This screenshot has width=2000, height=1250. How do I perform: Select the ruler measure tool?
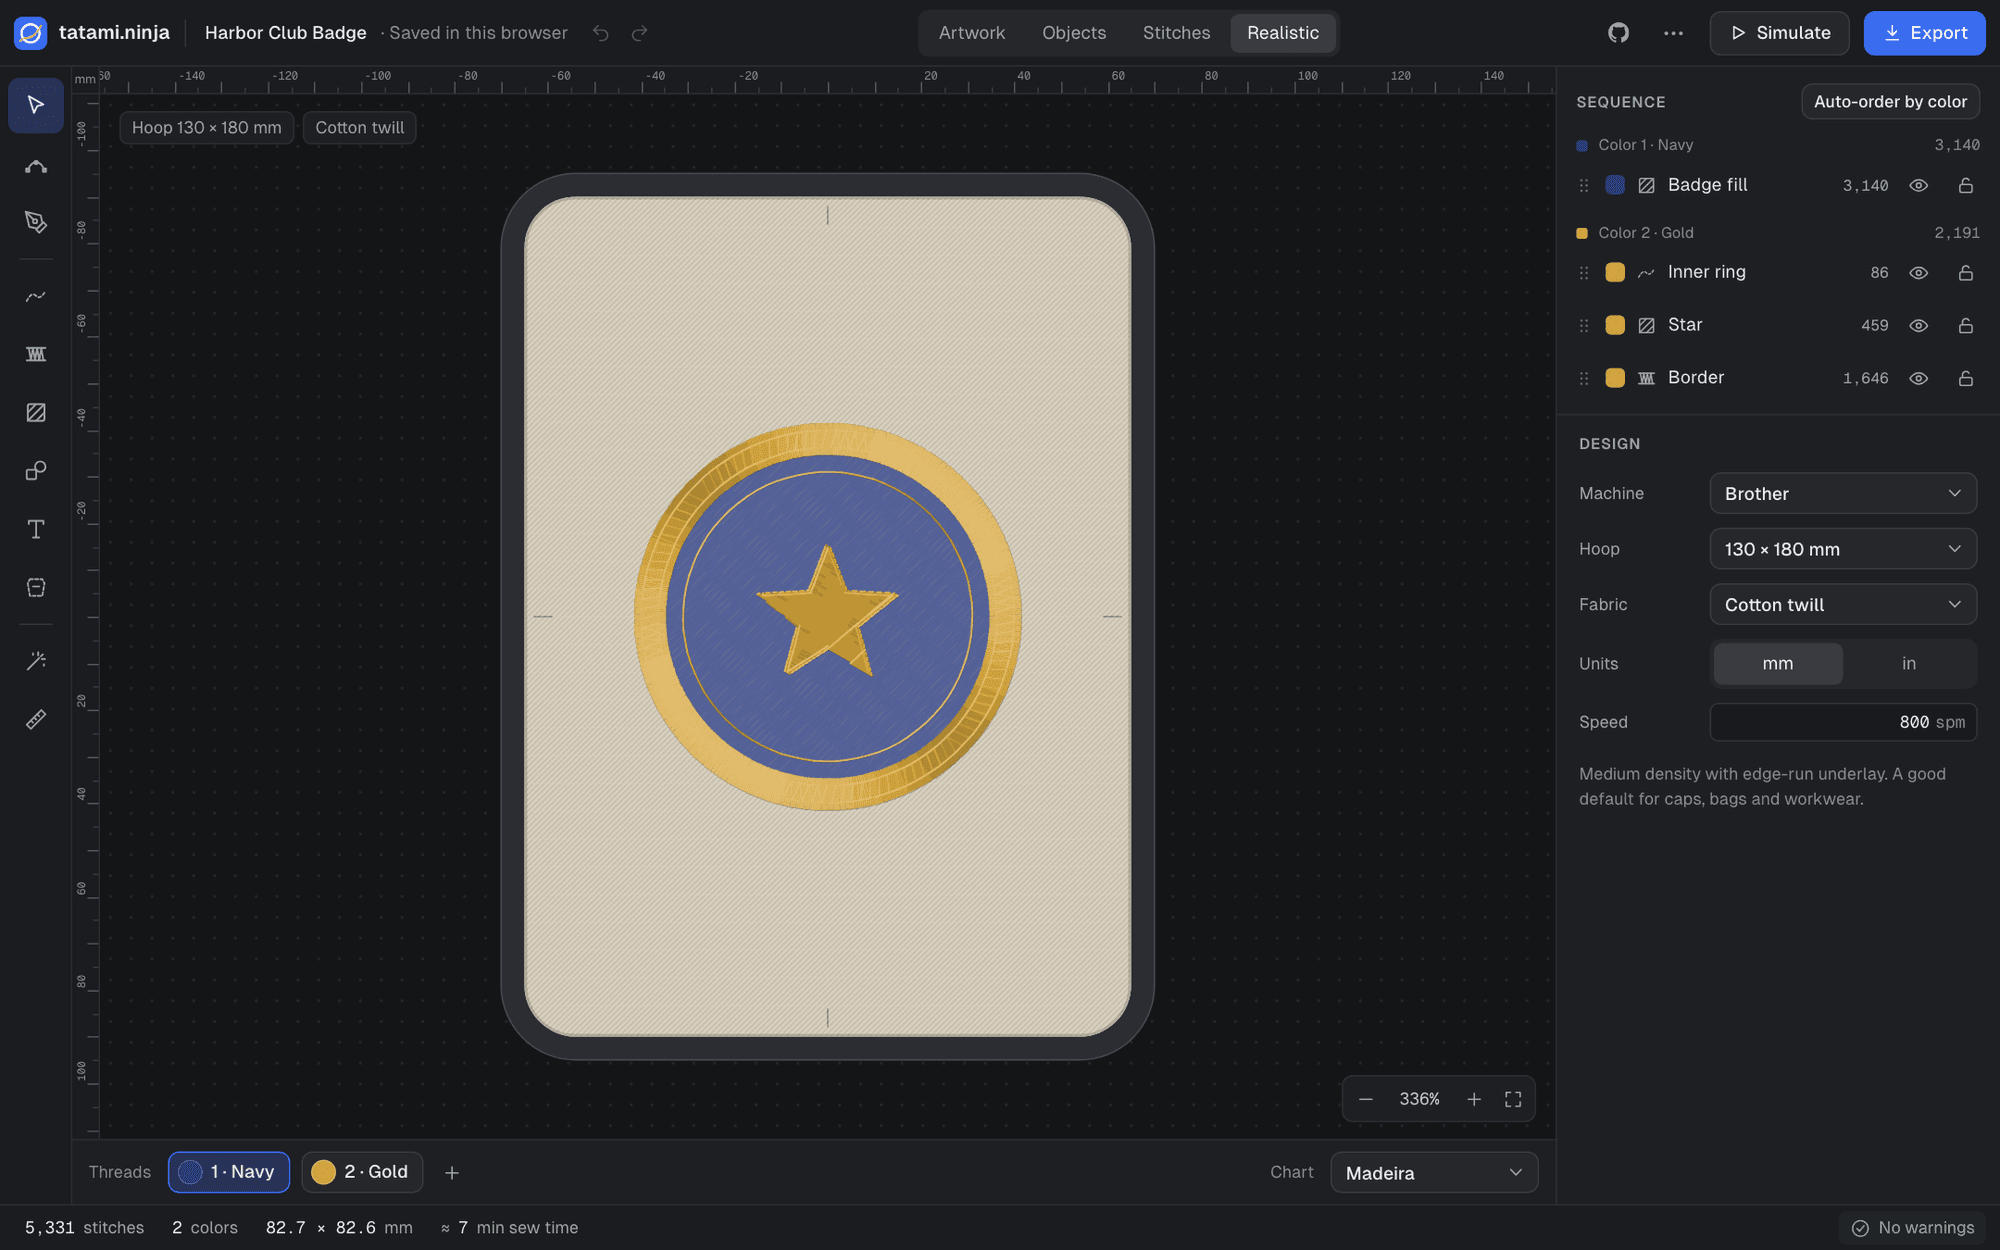(x=36, y=719)
